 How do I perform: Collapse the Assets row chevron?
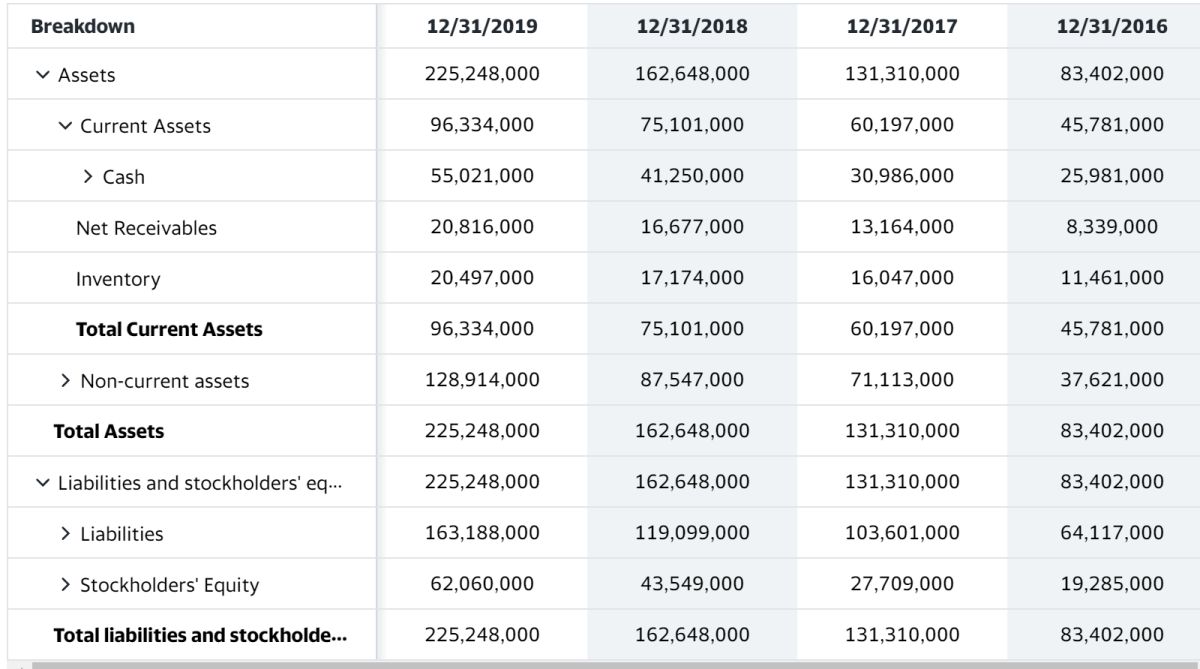tap(41, 75)
